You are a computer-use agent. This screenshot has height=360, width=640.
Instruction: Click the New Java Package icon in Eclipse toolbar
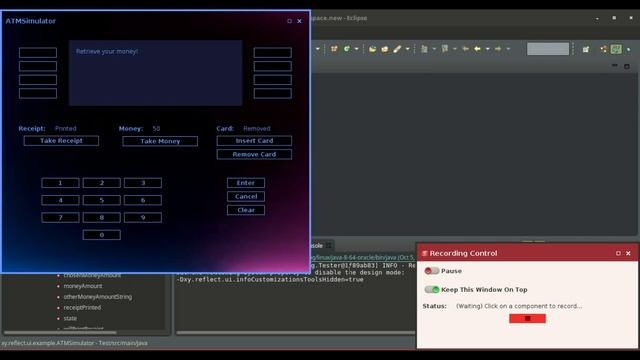pyautogui.click(x=334, y=49)
